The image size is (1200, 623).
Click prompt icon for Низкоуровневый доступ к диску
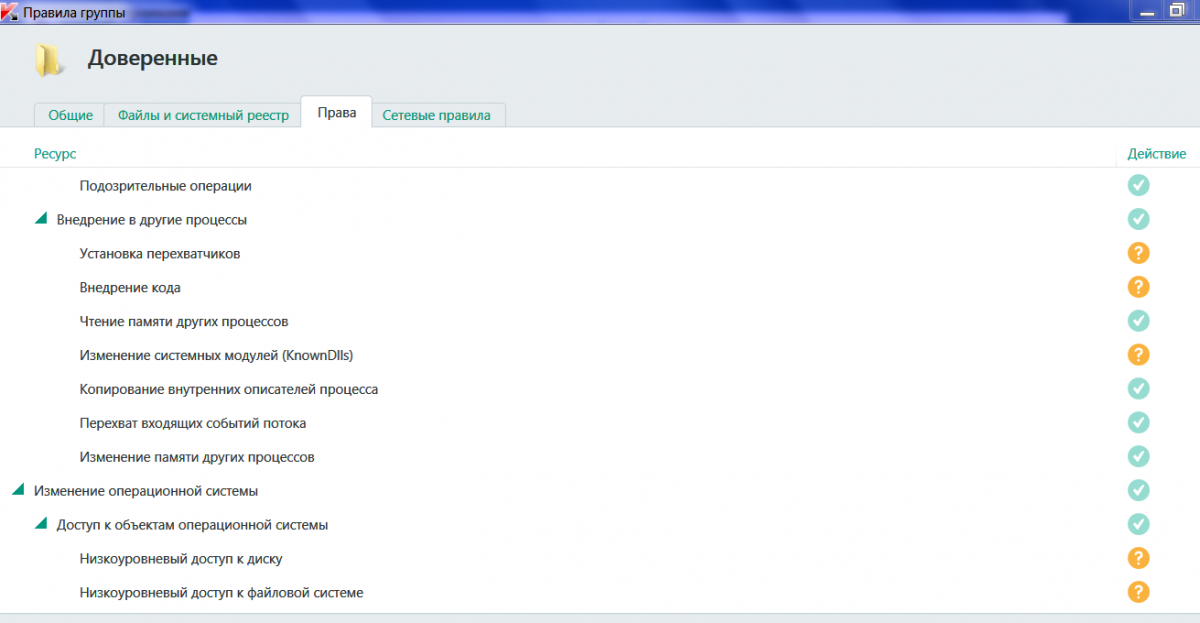[1138, 558]
